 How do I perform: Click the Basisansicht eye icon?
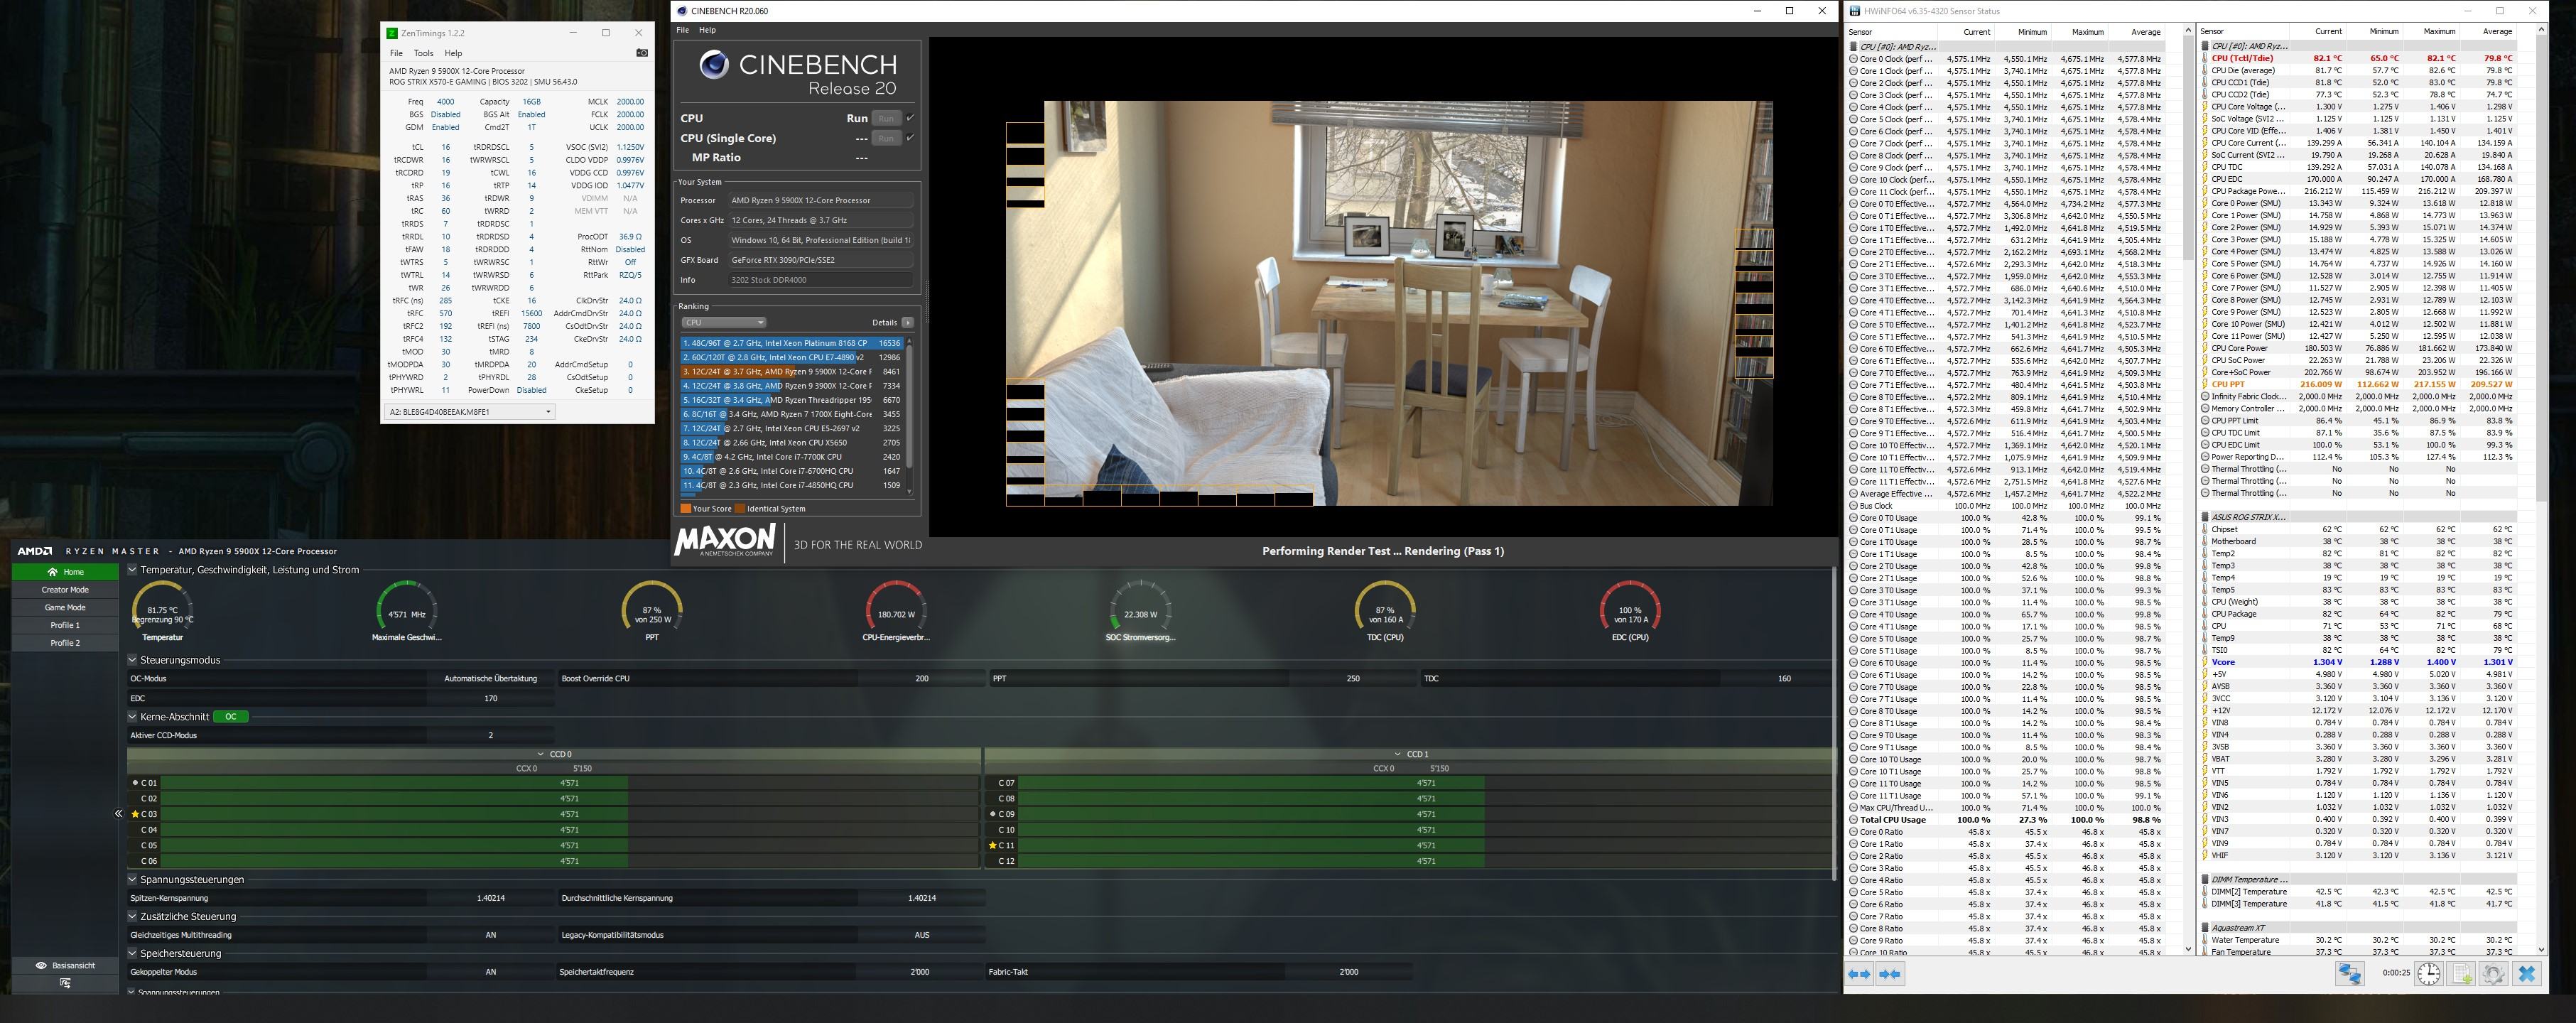(x=41, y=966)
